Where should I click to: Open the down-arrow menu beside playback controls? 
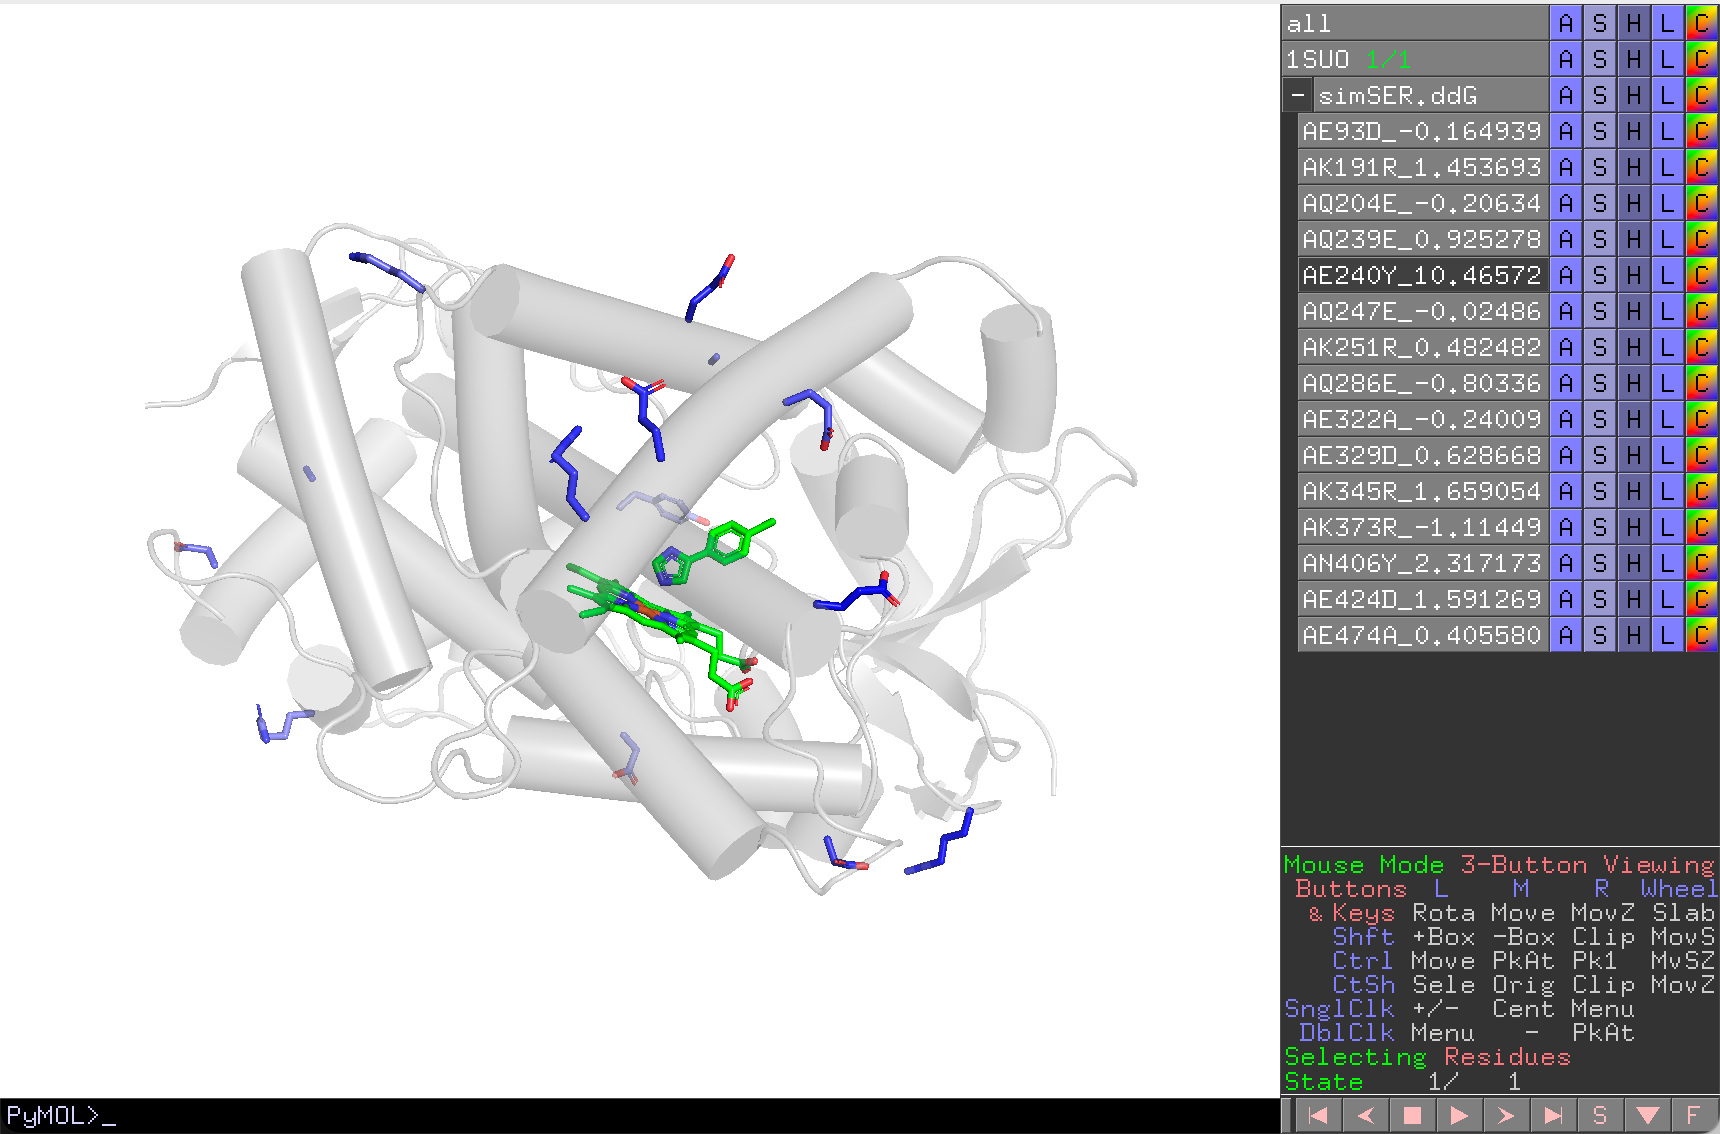(1647, 1115)
